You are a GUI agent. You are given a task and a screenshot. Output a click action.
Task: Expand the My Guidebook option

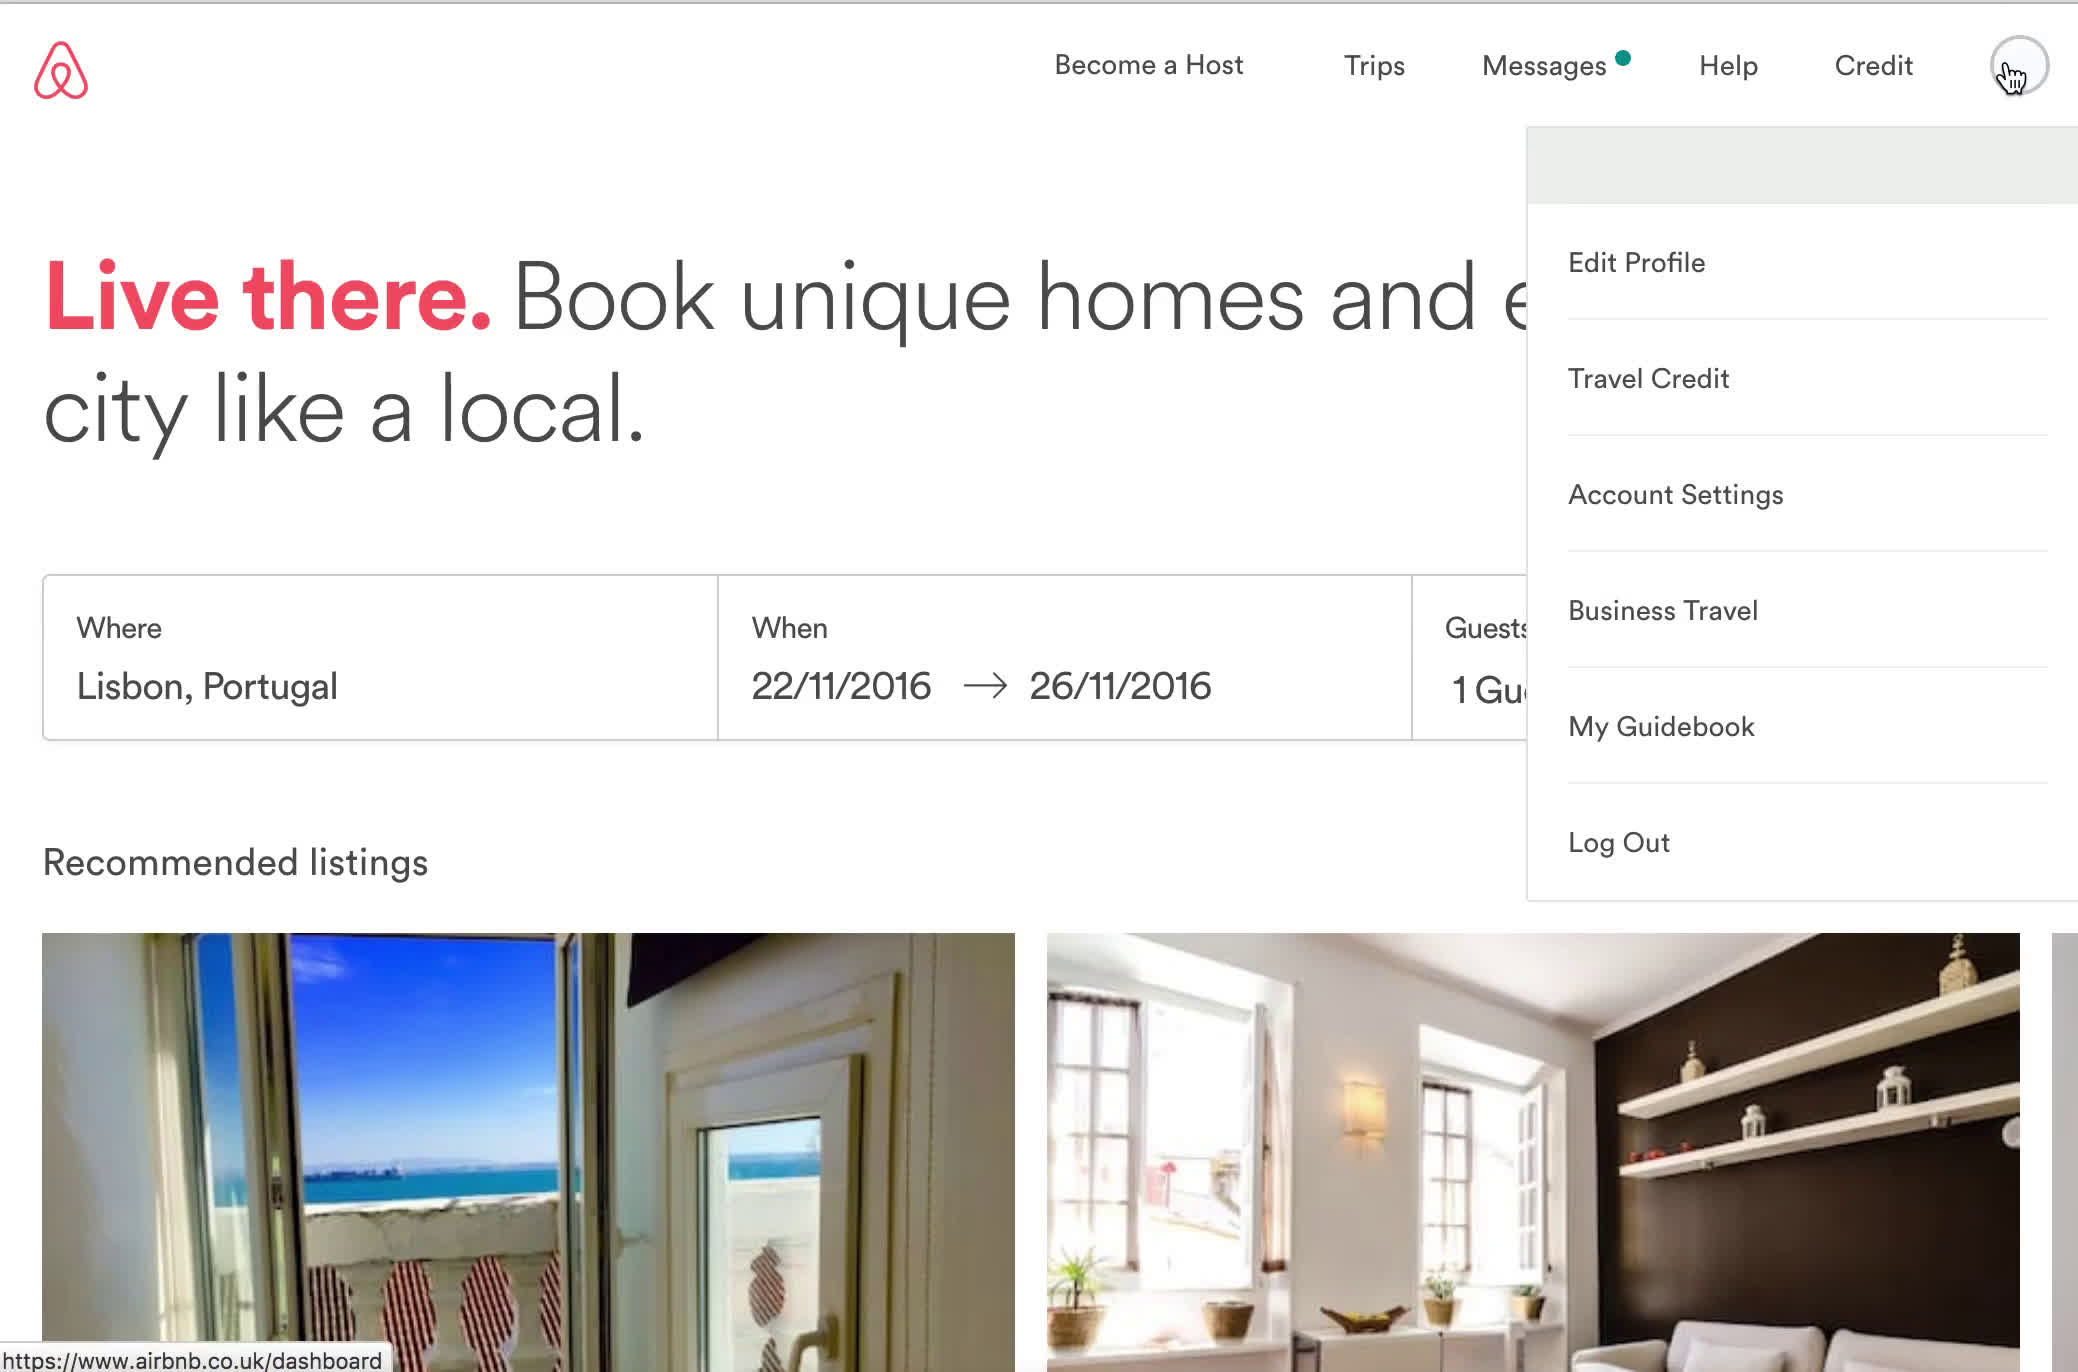point(1663,726)
